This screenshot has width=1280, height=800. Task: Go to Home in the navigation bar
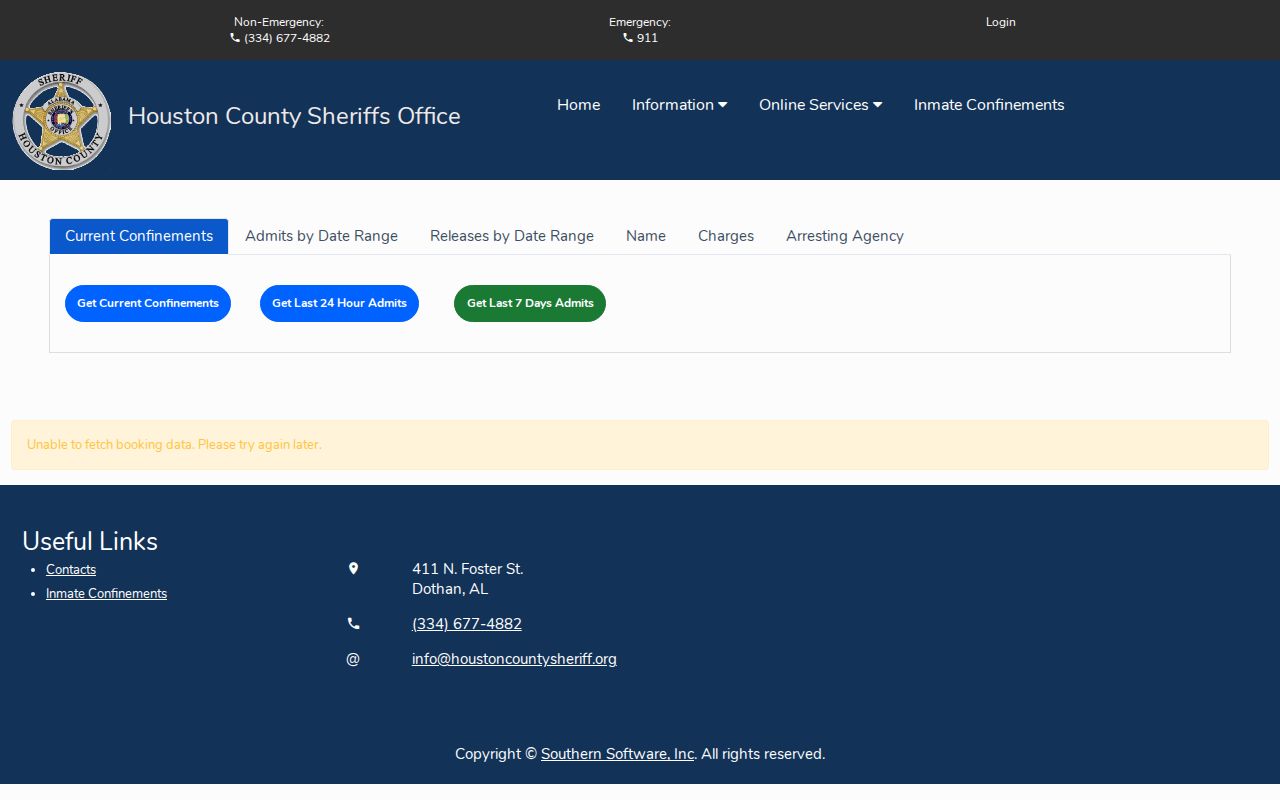click(x=578, y=105)
